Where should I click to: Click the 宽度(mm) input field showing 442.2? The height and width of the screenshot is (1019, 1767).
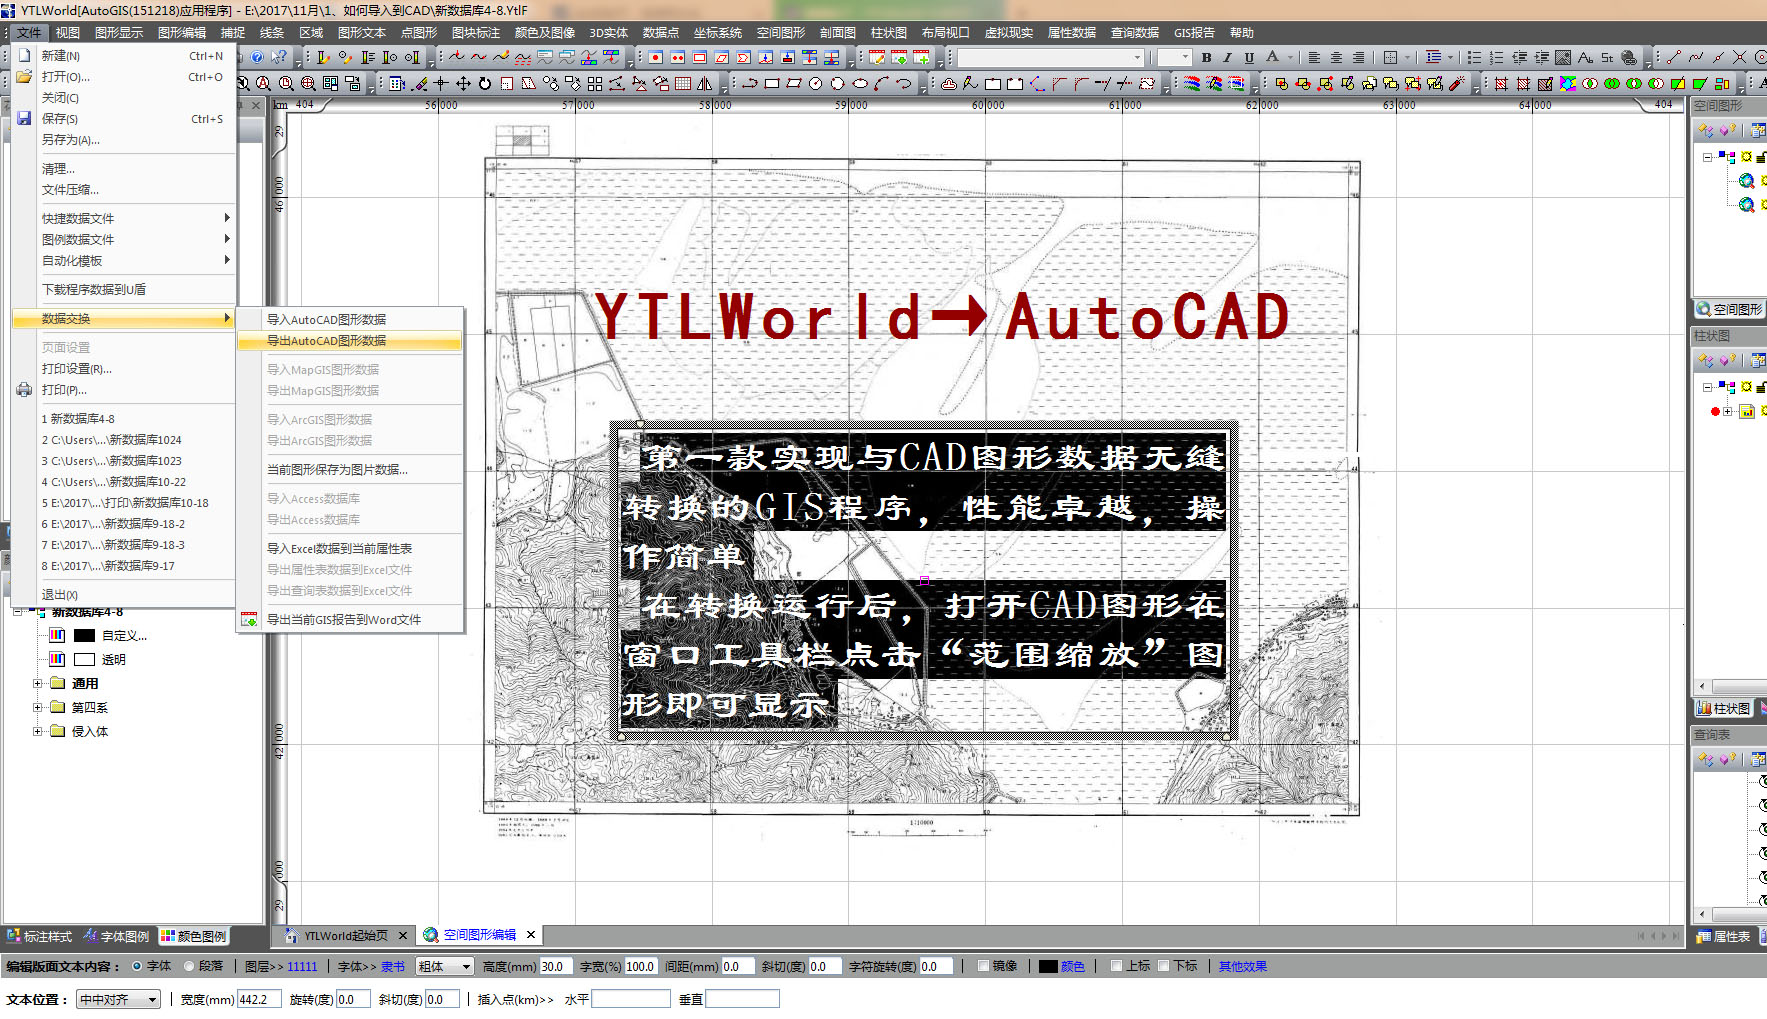click(258, 999)
